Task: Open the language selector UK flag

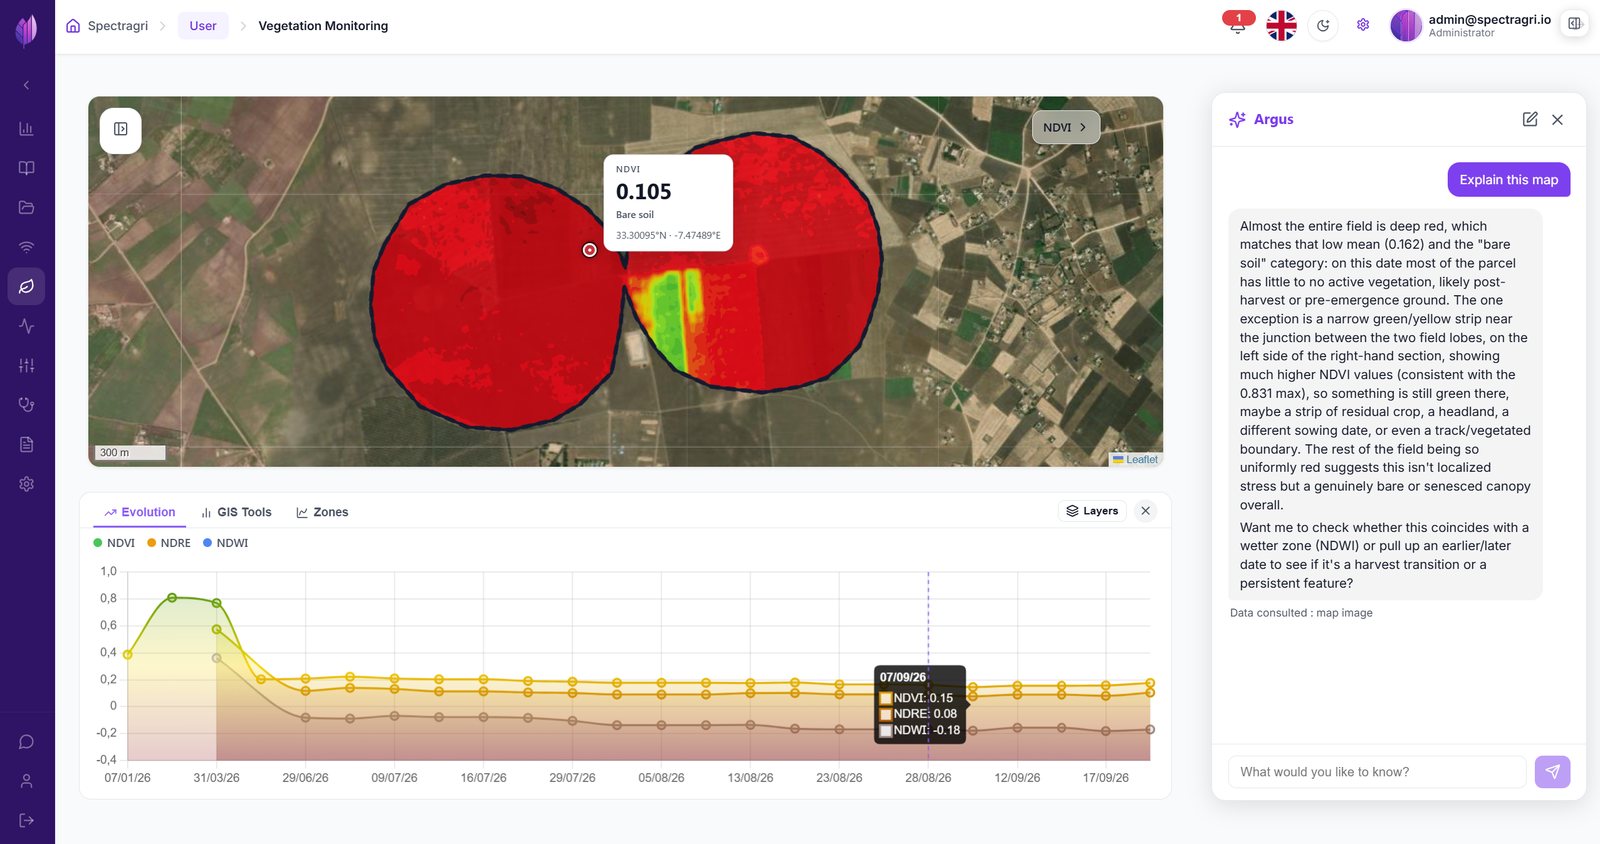Action: pyautogui.click(x=1281, y=25)
